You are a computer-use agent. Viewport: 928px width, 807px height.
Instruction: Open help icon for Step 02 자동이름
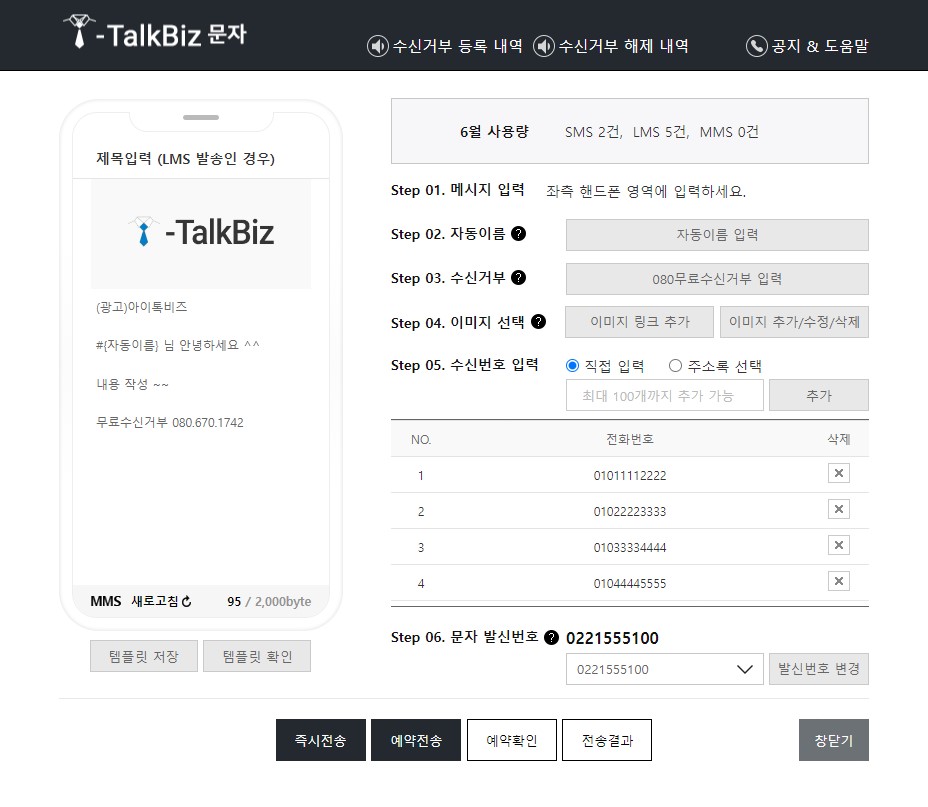[518, 234]
